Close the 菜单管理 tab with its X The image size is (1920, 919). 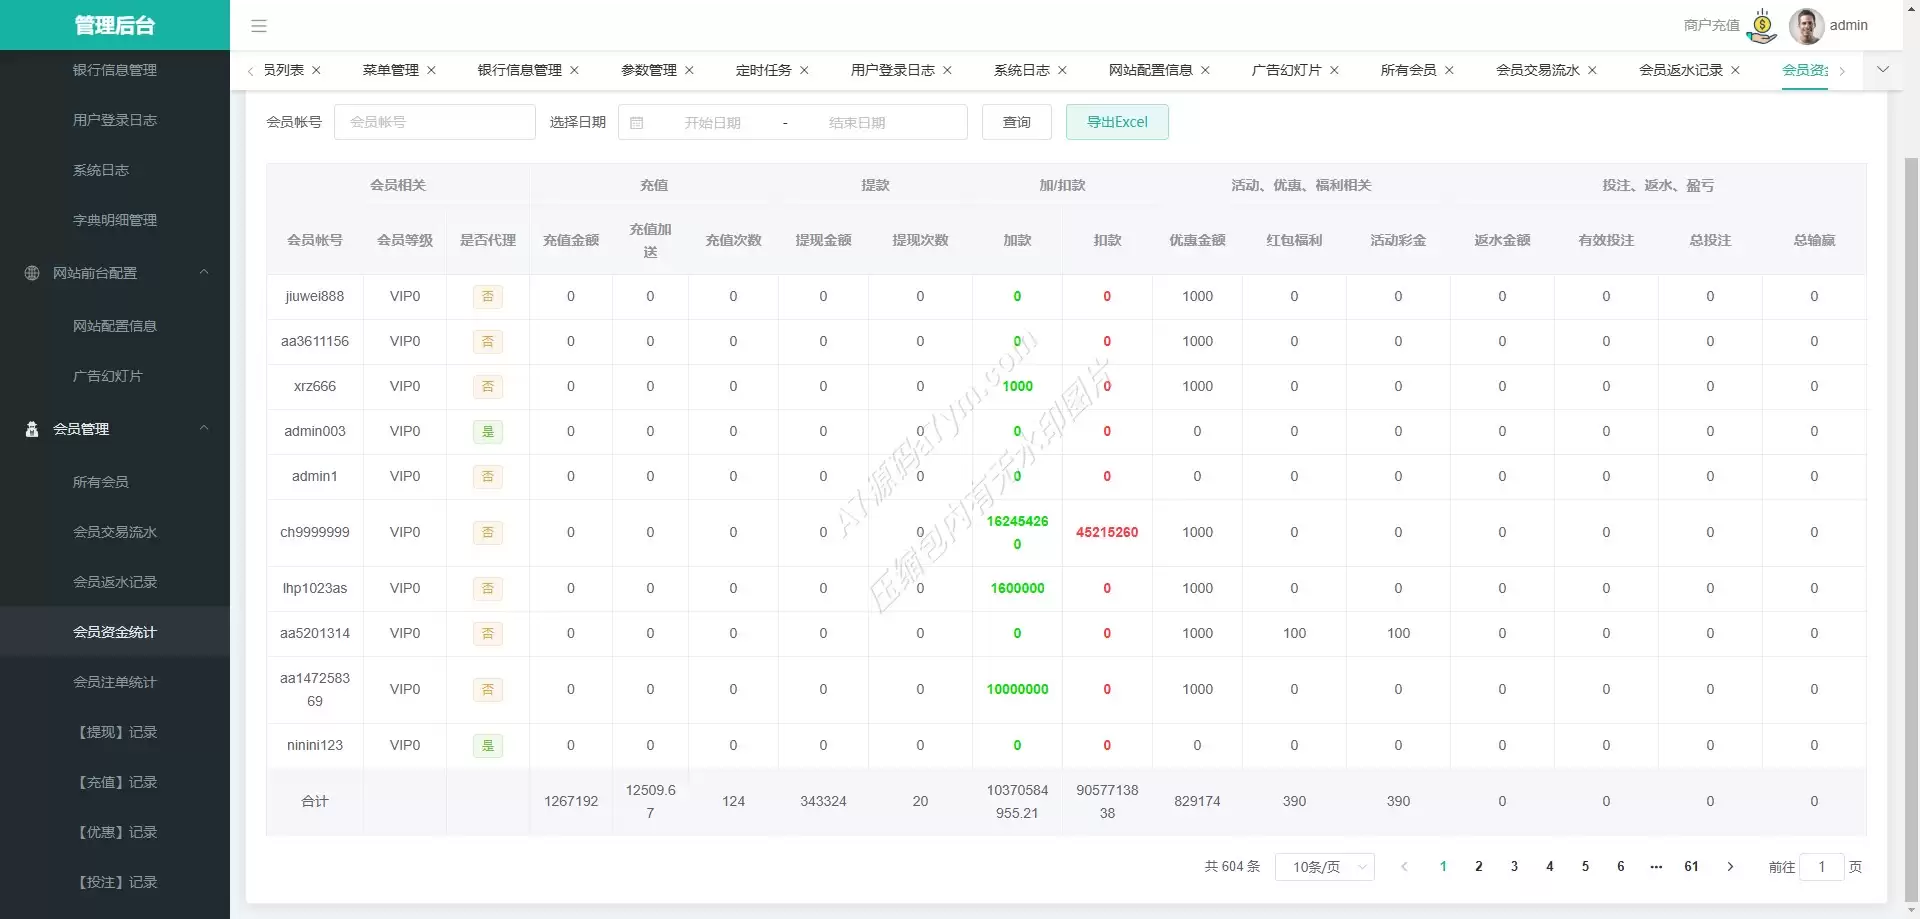pos(432,70)
